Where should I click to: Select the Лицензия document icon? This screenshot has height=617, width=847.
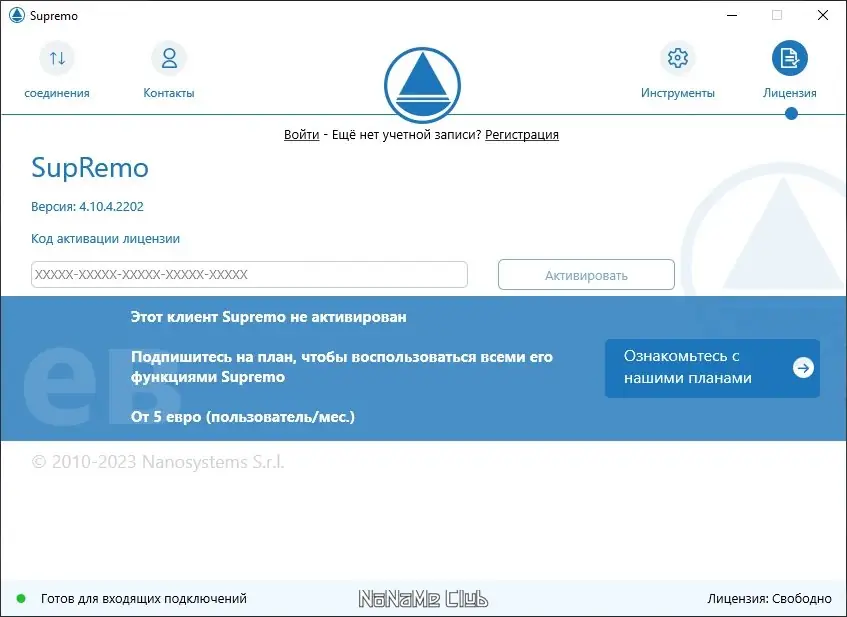coord(790,58)
